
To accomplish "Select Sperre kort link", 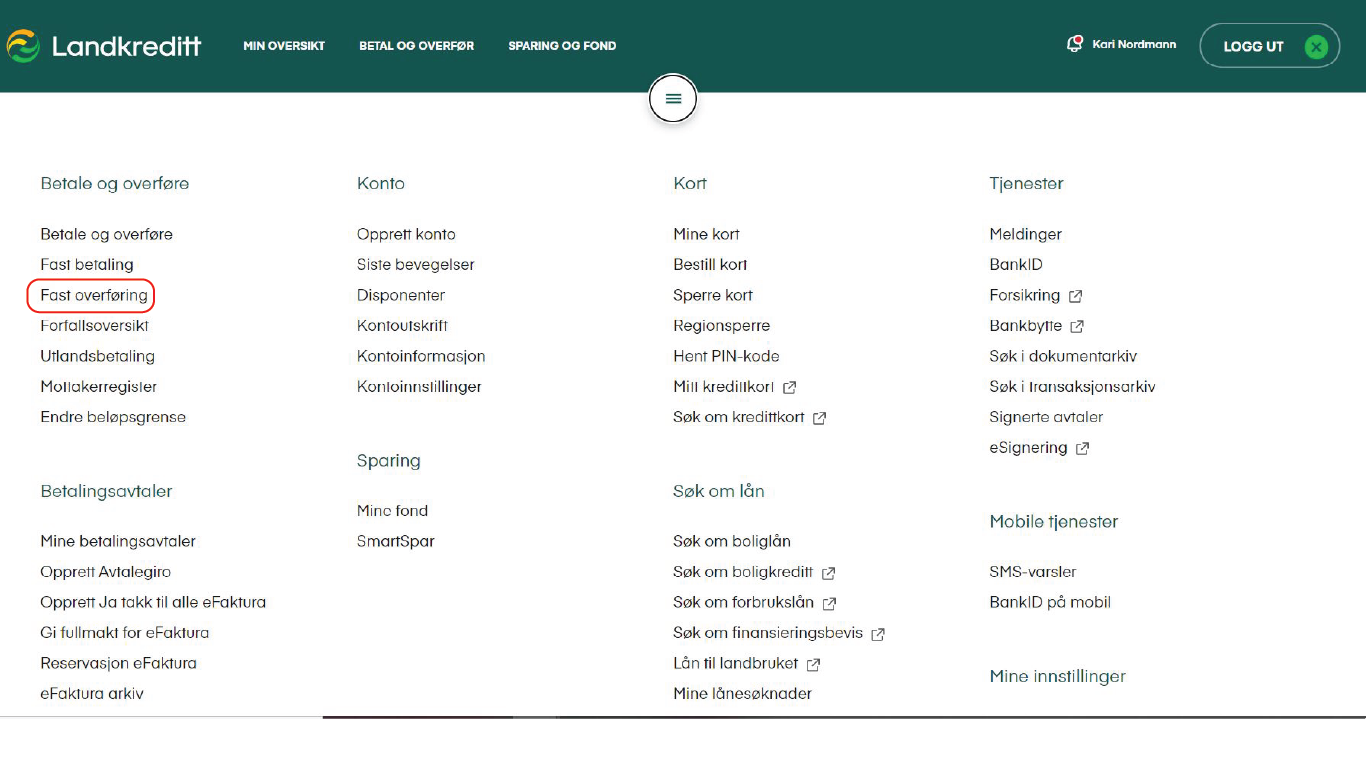I will point(712,295).
